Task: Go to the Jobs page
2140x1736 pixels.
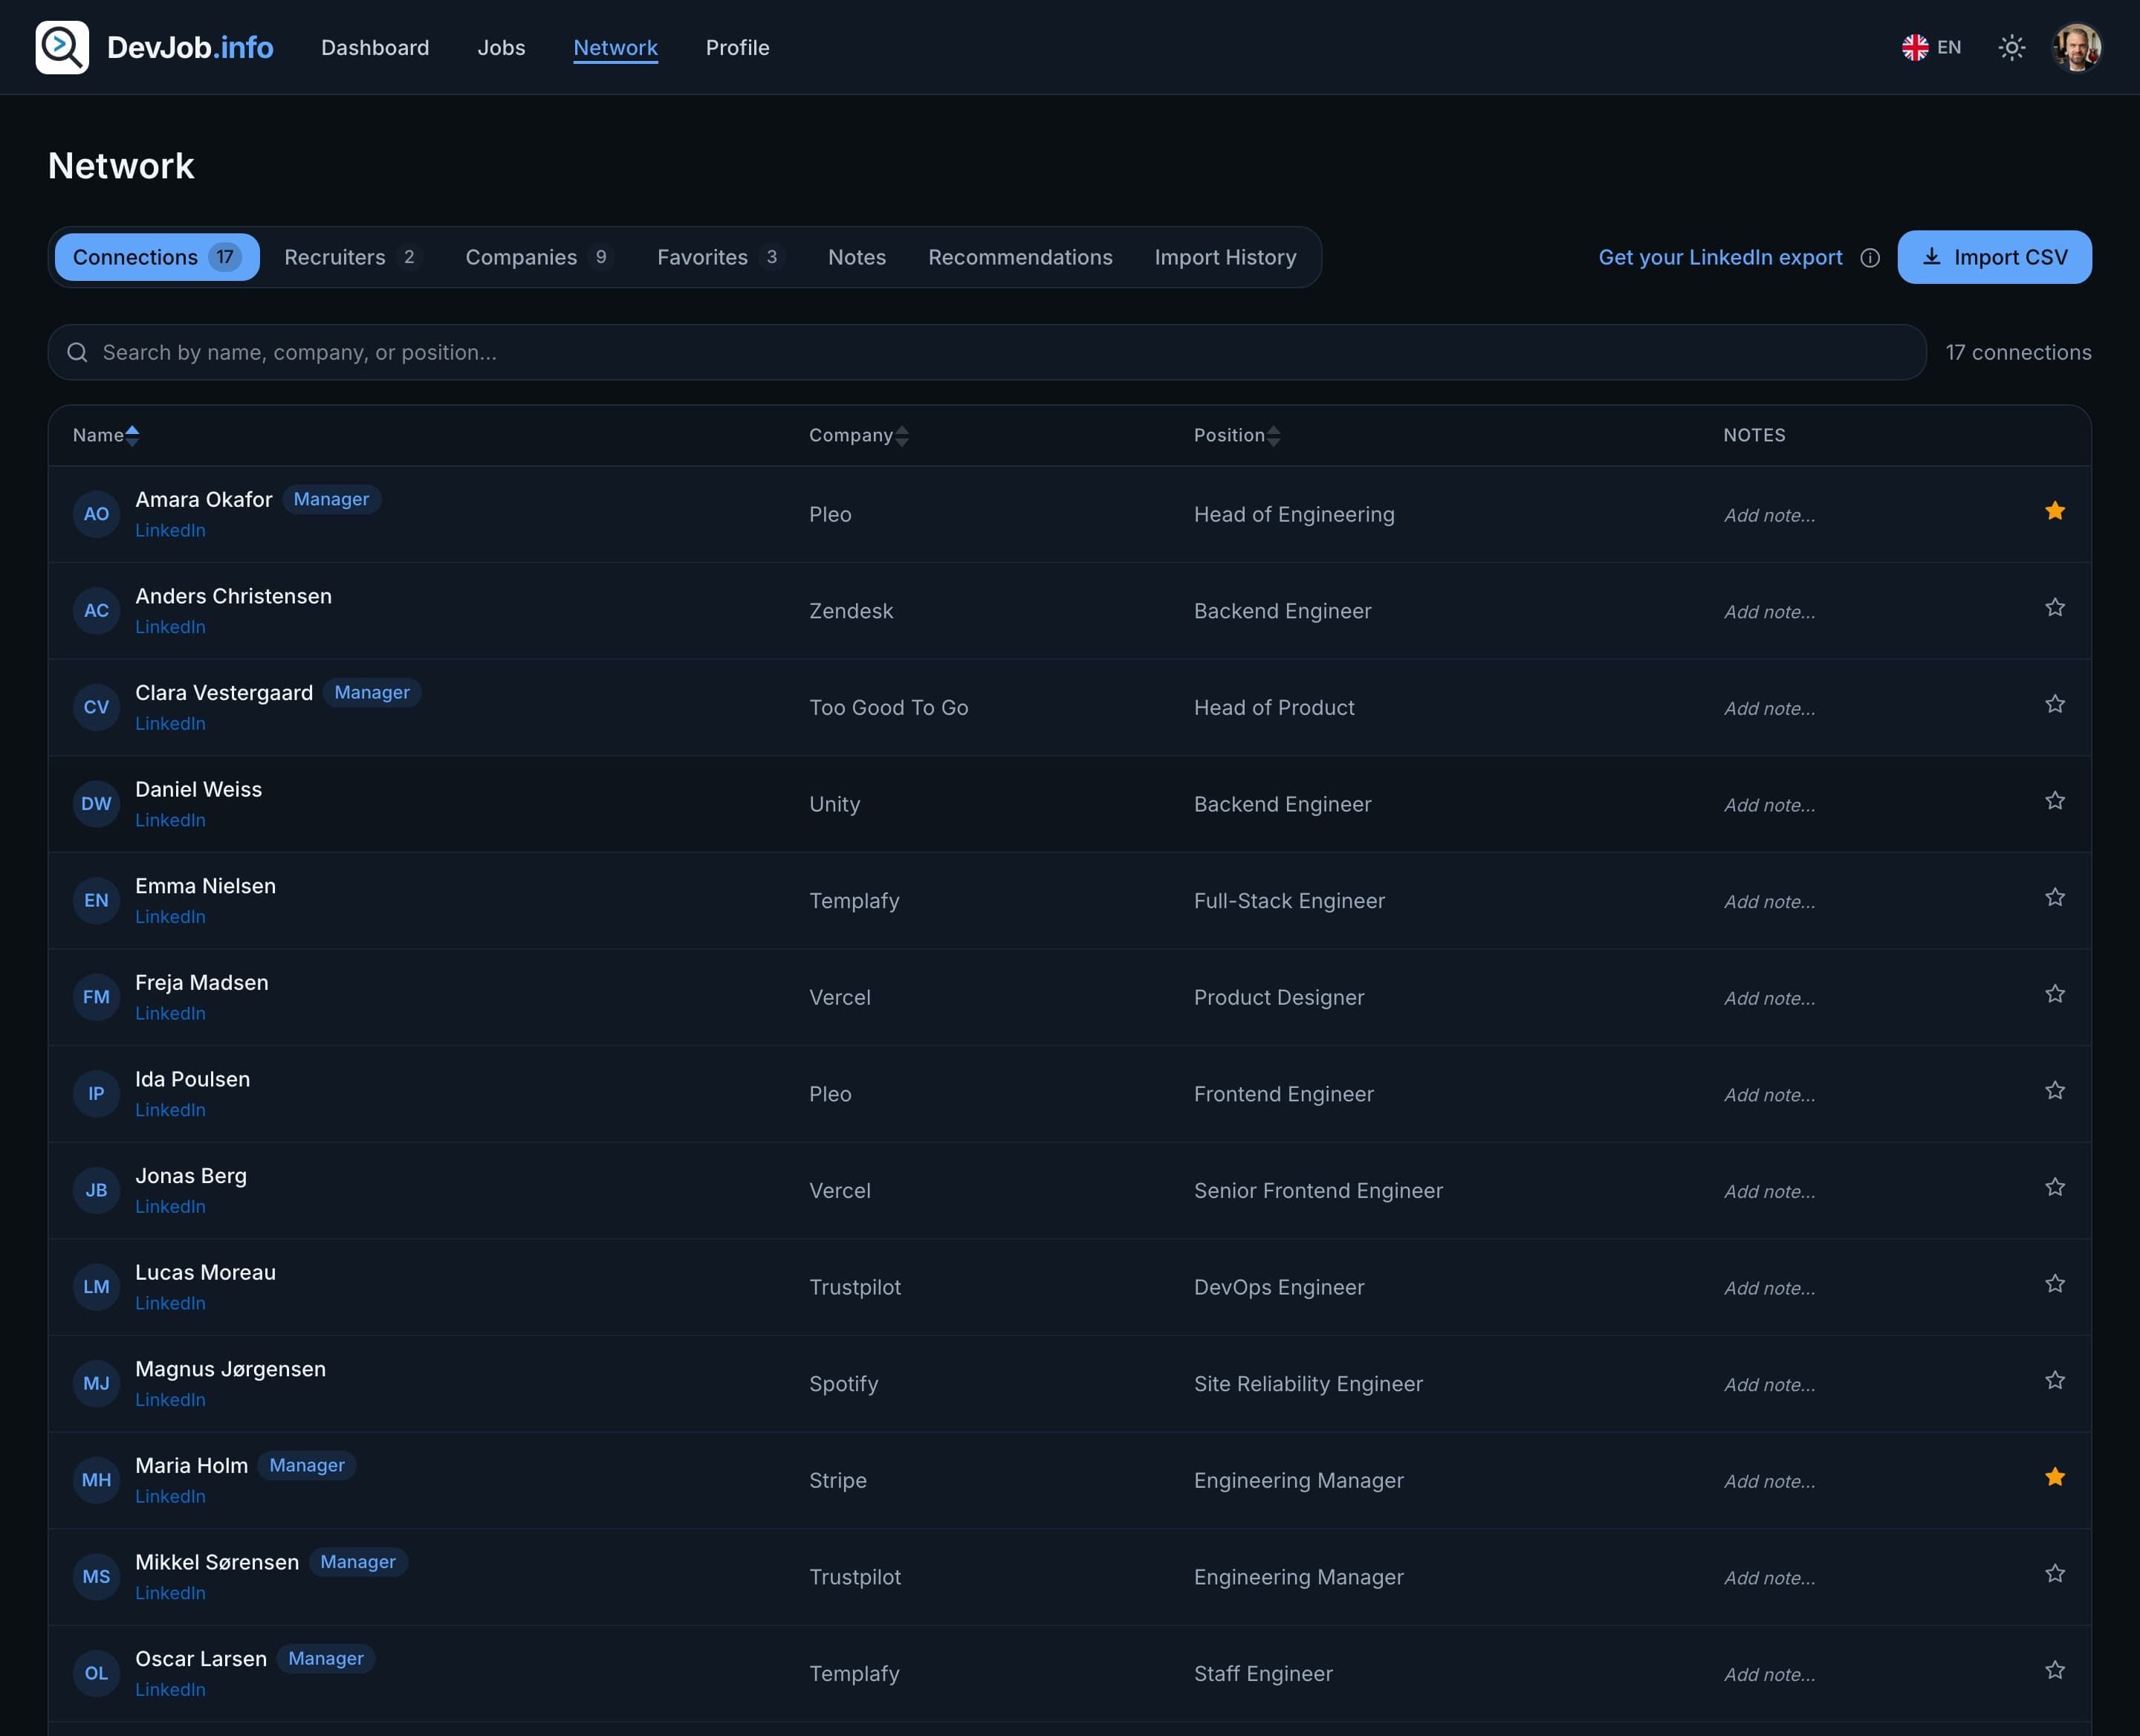Action: pos(501,47)
